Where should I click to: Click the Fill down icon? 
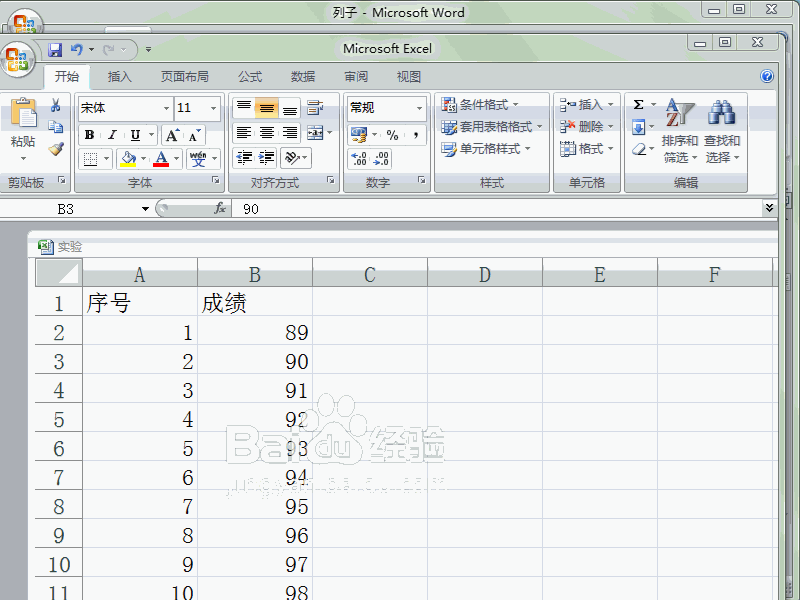(x=639, y=127)
